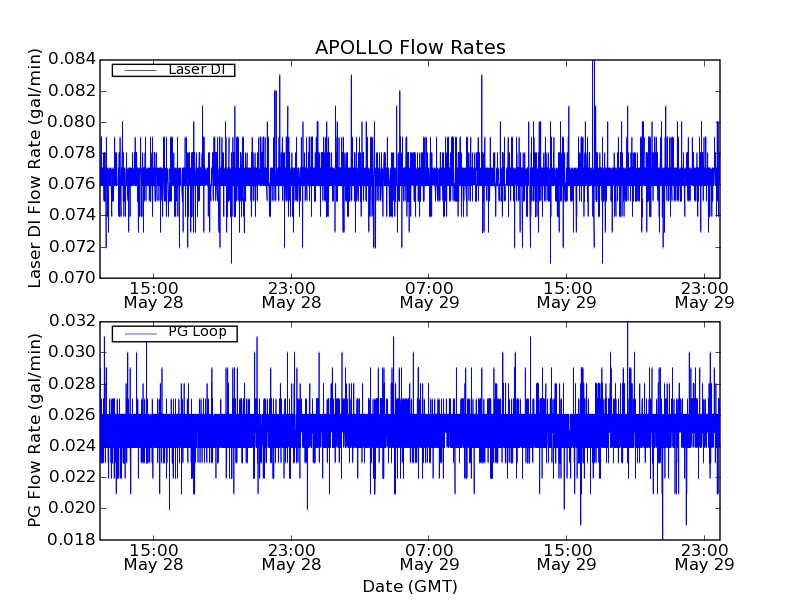
Task: Click the "Date (GMT)" x-axis label
Action: pos(410,586)
